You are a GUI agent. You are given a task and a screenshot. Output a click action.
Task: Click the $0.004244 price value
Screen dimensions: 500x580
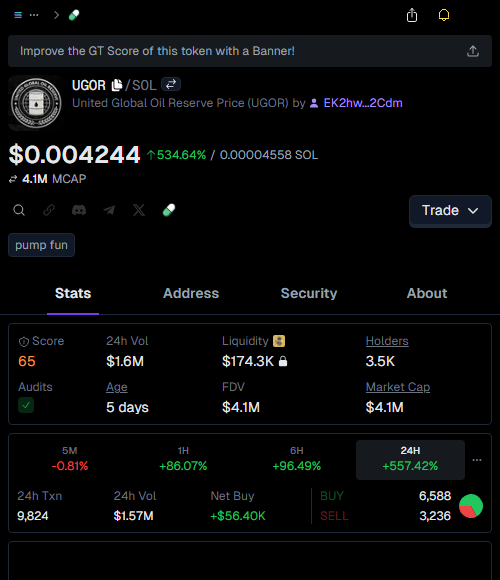74,154
